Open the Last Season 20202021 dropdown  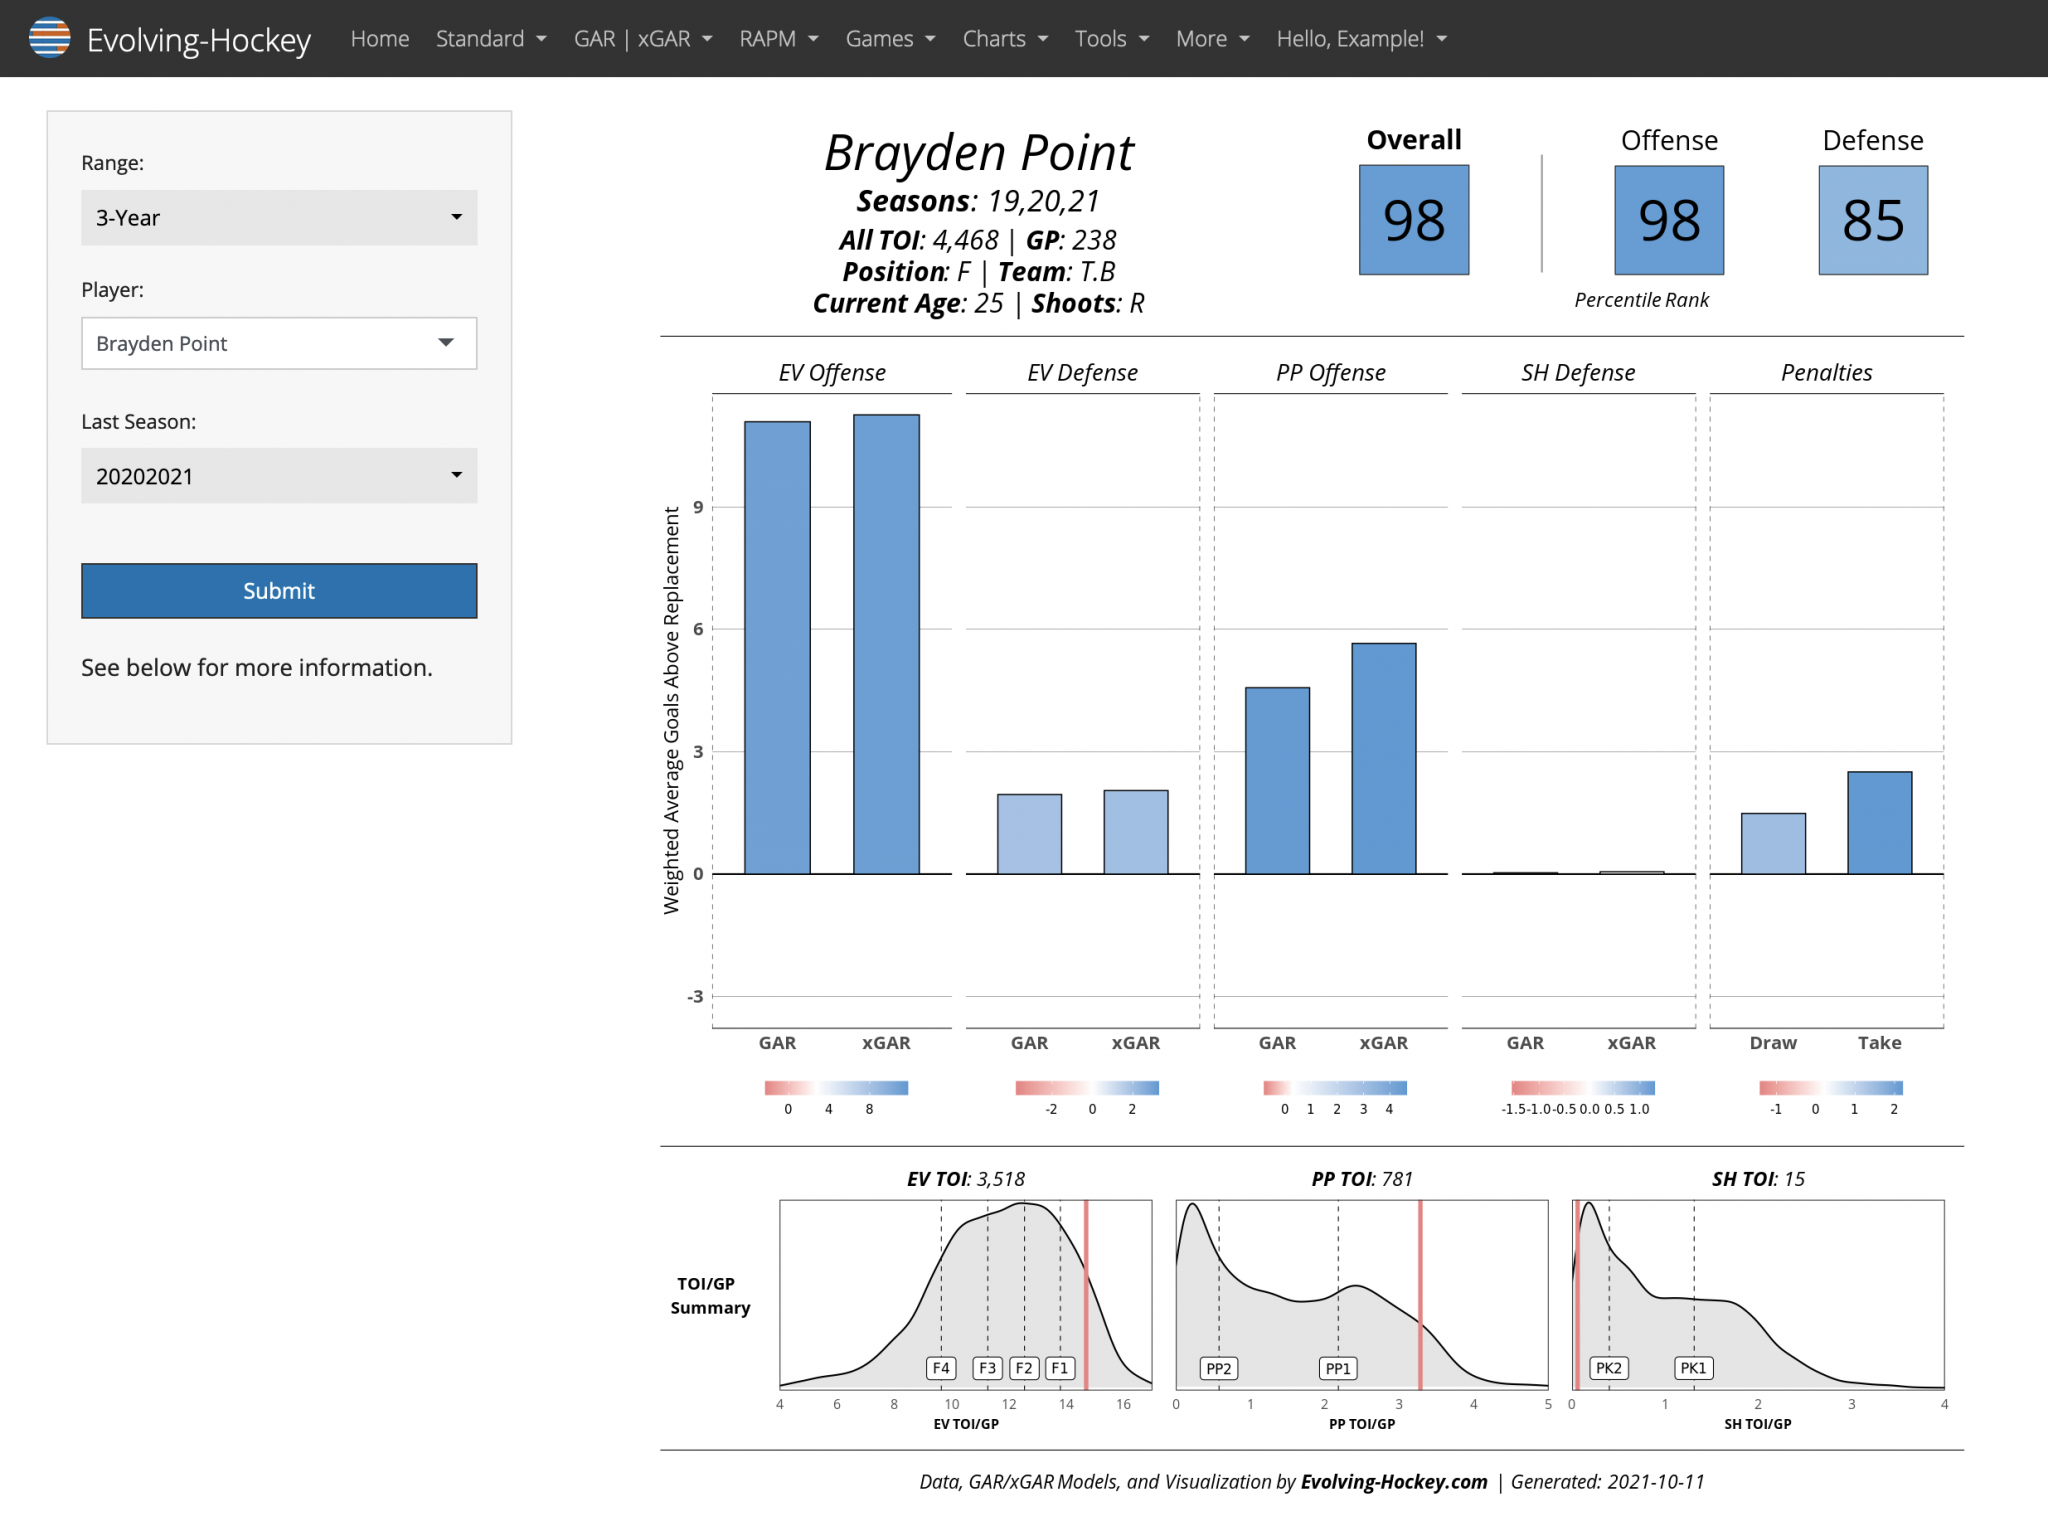coord(279,476)
